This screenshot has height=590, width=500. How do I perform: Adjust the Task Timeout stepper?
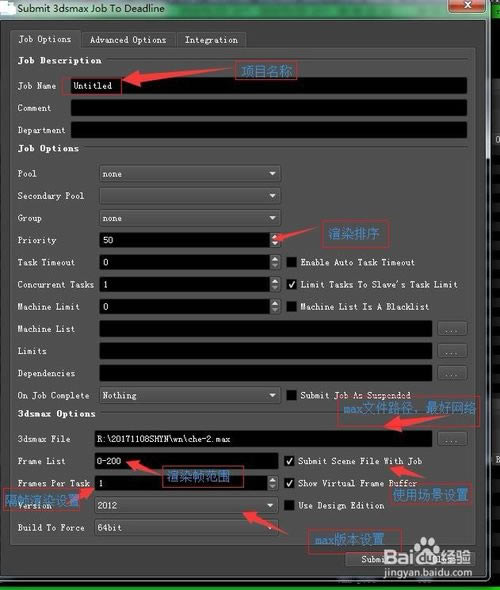coord(275,262)
